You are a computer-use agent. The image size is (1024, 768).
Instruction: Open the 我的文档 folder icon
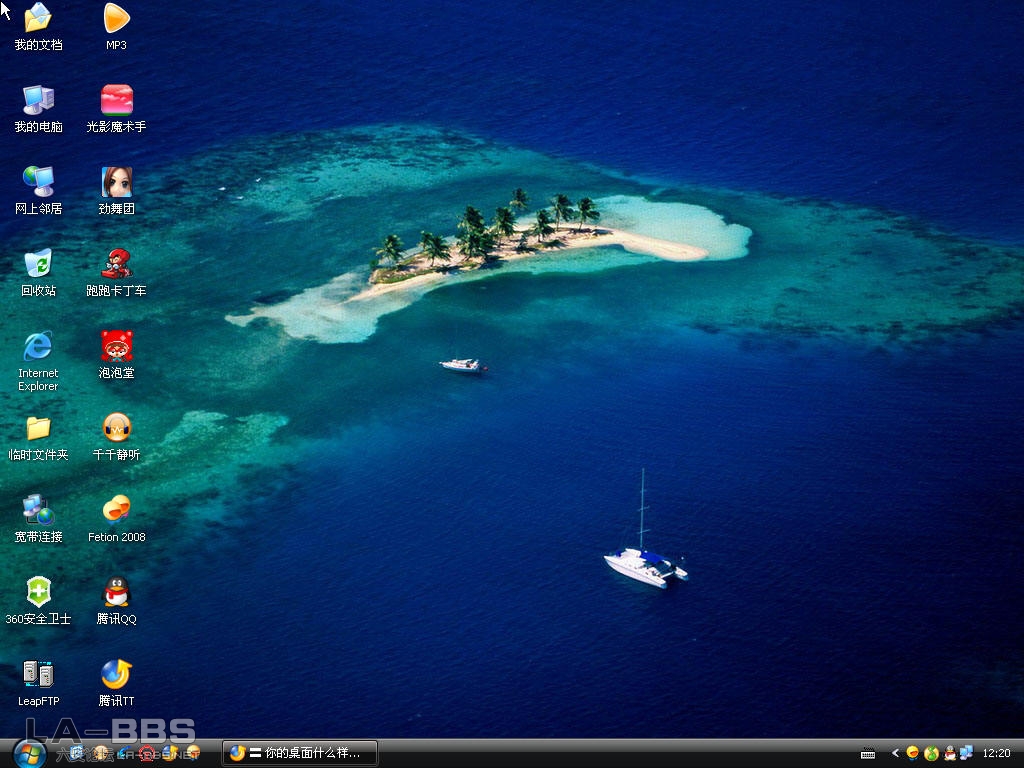click(x=38, y=18)
